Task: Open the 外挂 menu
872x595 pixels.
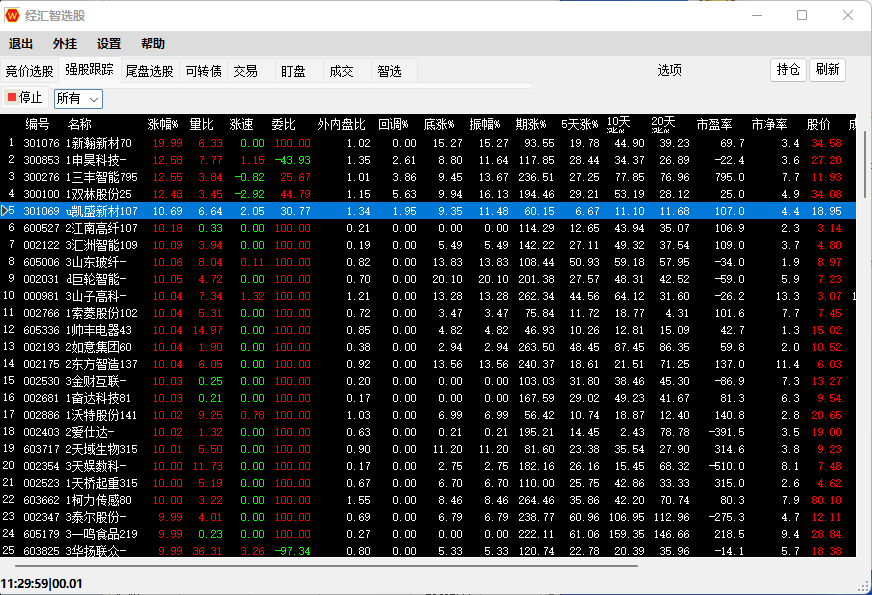Action: [x=65, y=43]
